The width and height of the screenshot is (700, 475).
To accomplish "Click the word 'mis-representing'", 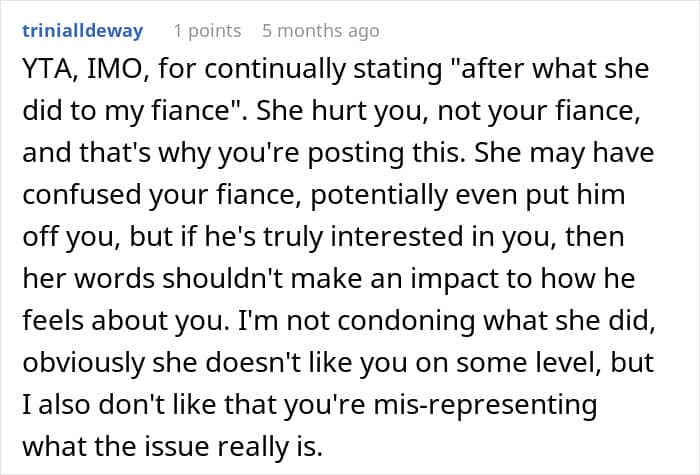I will (485, 405).
